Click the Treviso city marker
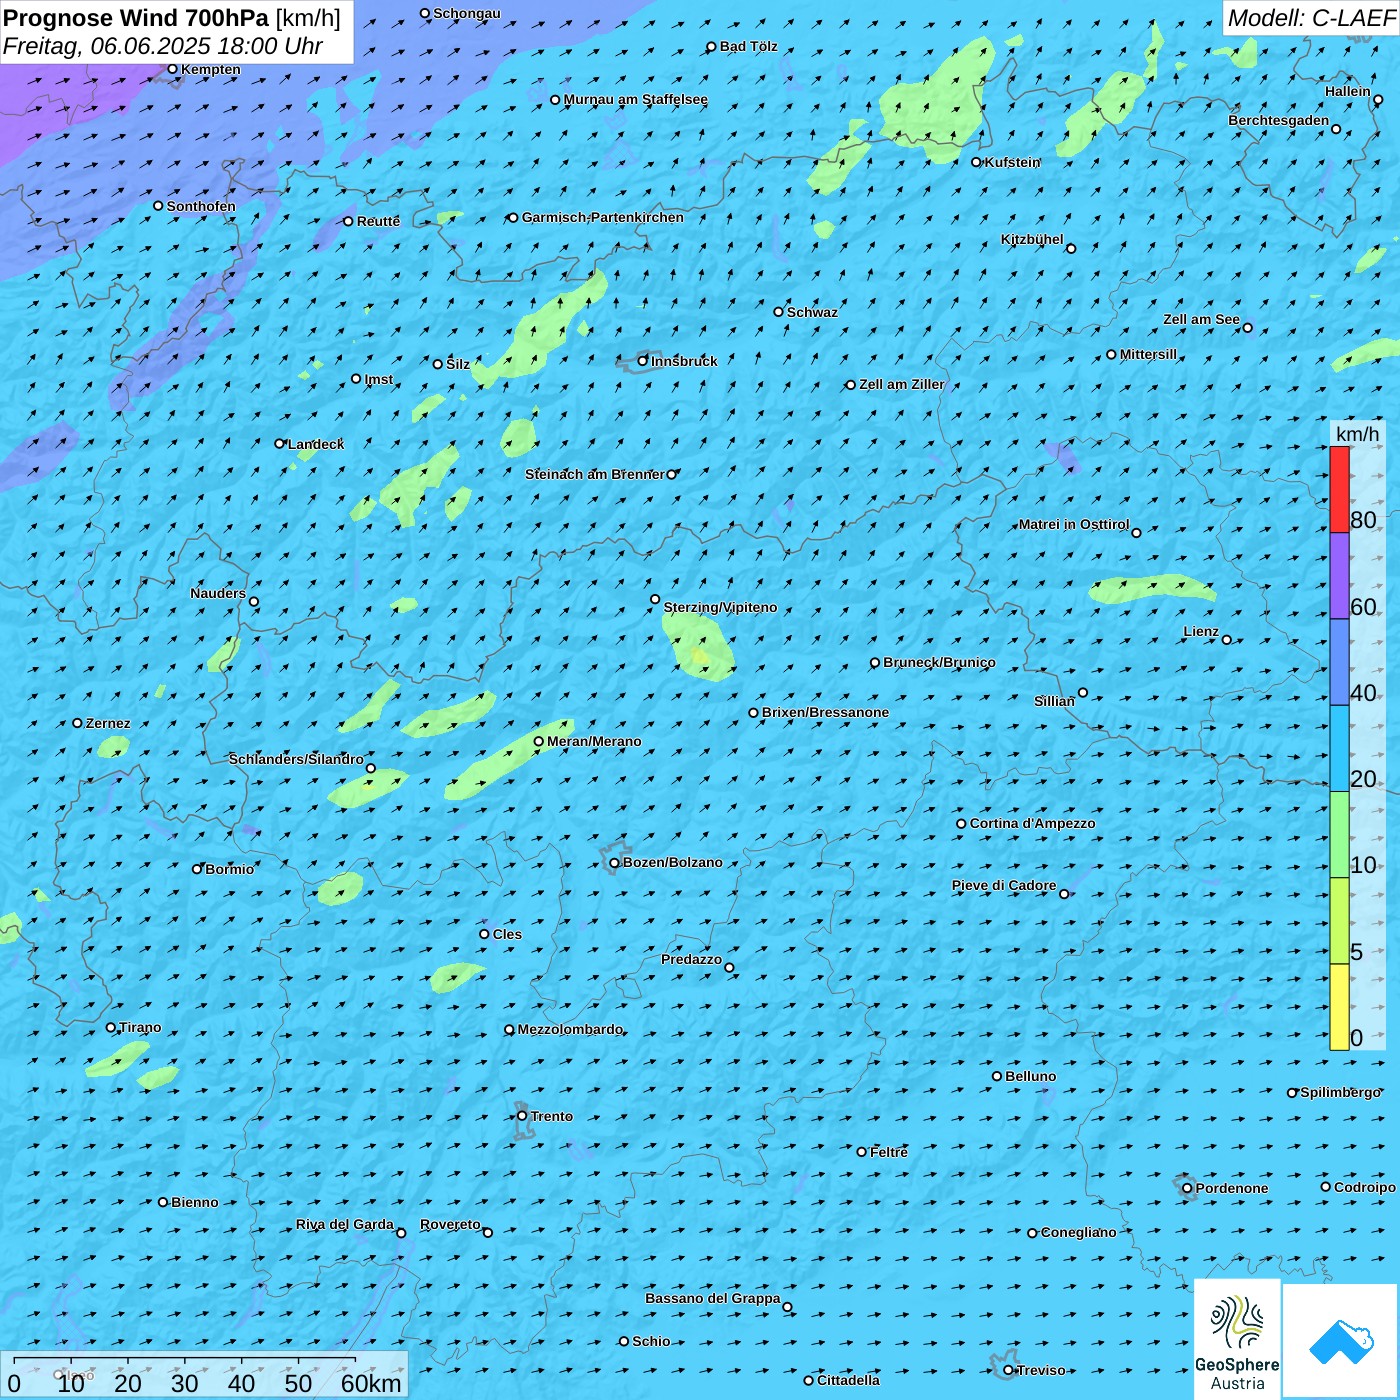Viewport: 1400px width, 1400px height. 1008,1370
